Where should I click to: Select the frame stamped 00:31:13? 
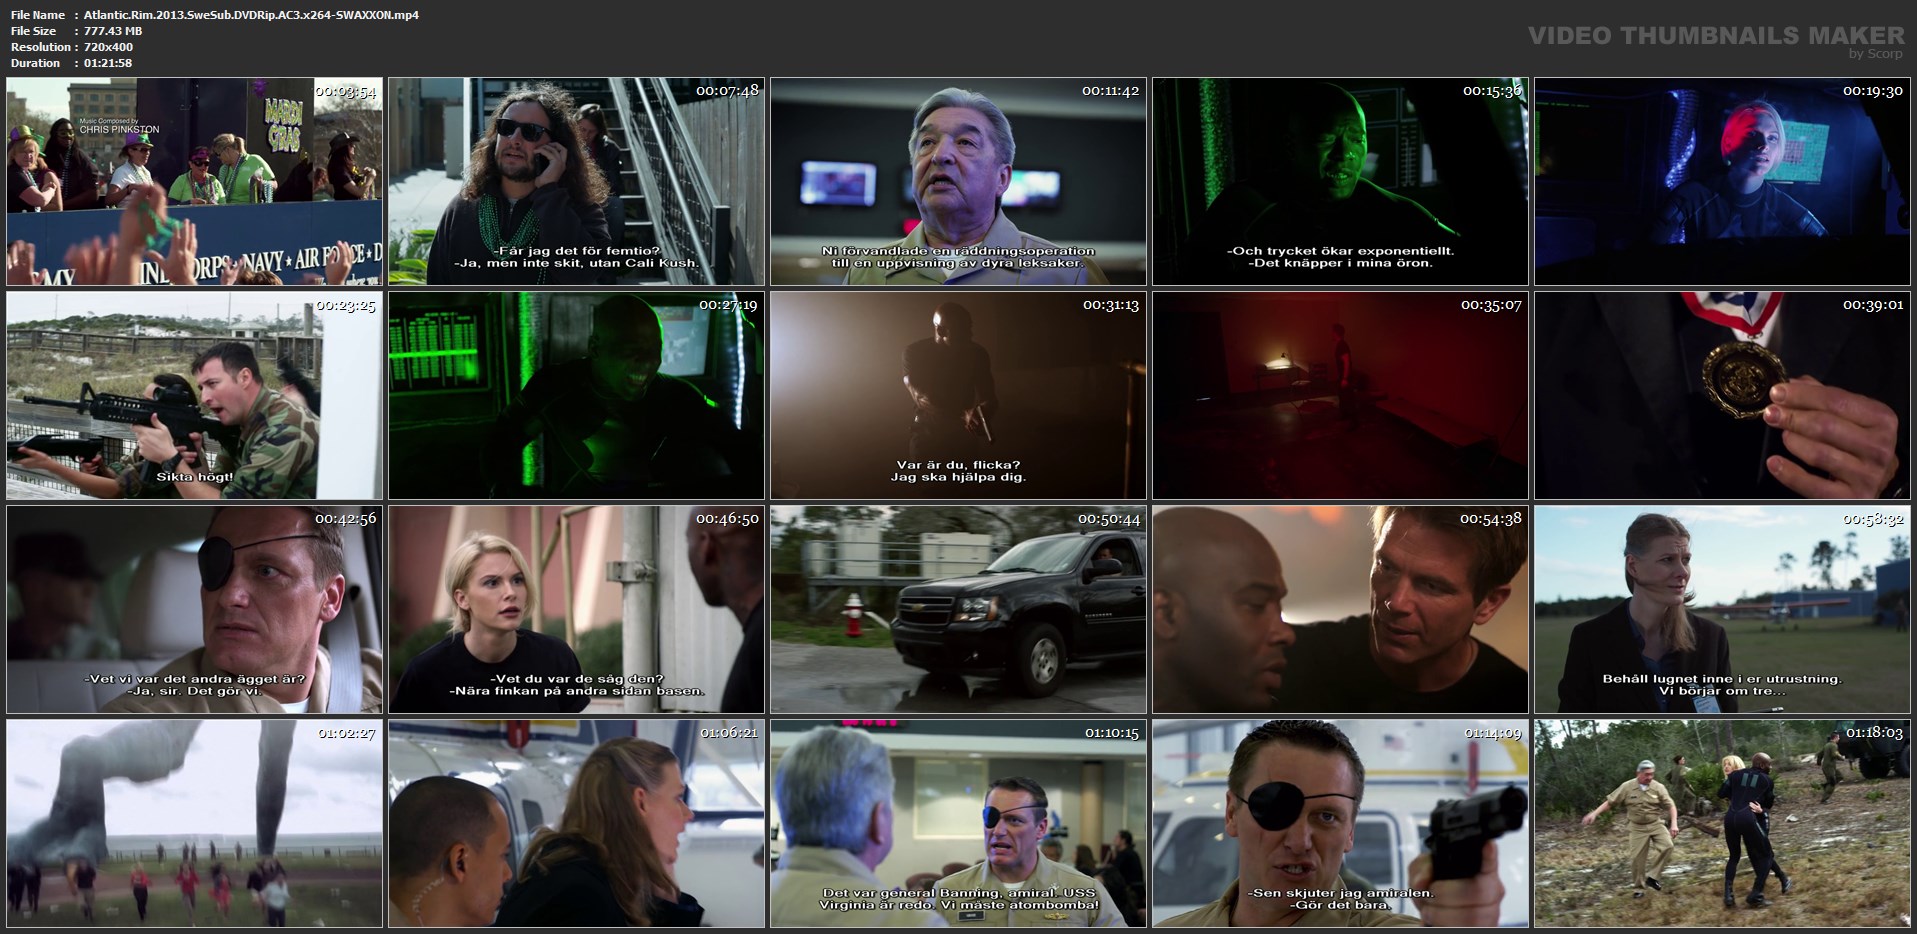pos(958,395)
